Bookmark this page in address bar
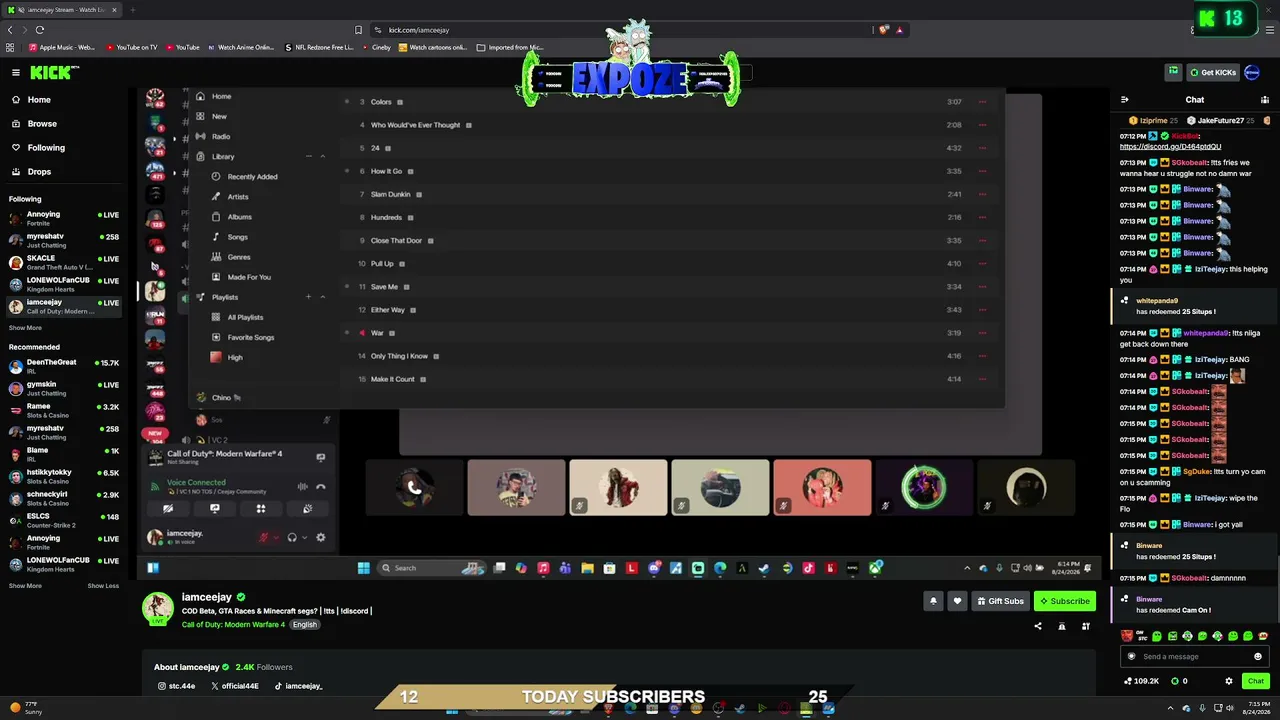The height and width of the screenshot is (720, 1280). pos(359,30)
